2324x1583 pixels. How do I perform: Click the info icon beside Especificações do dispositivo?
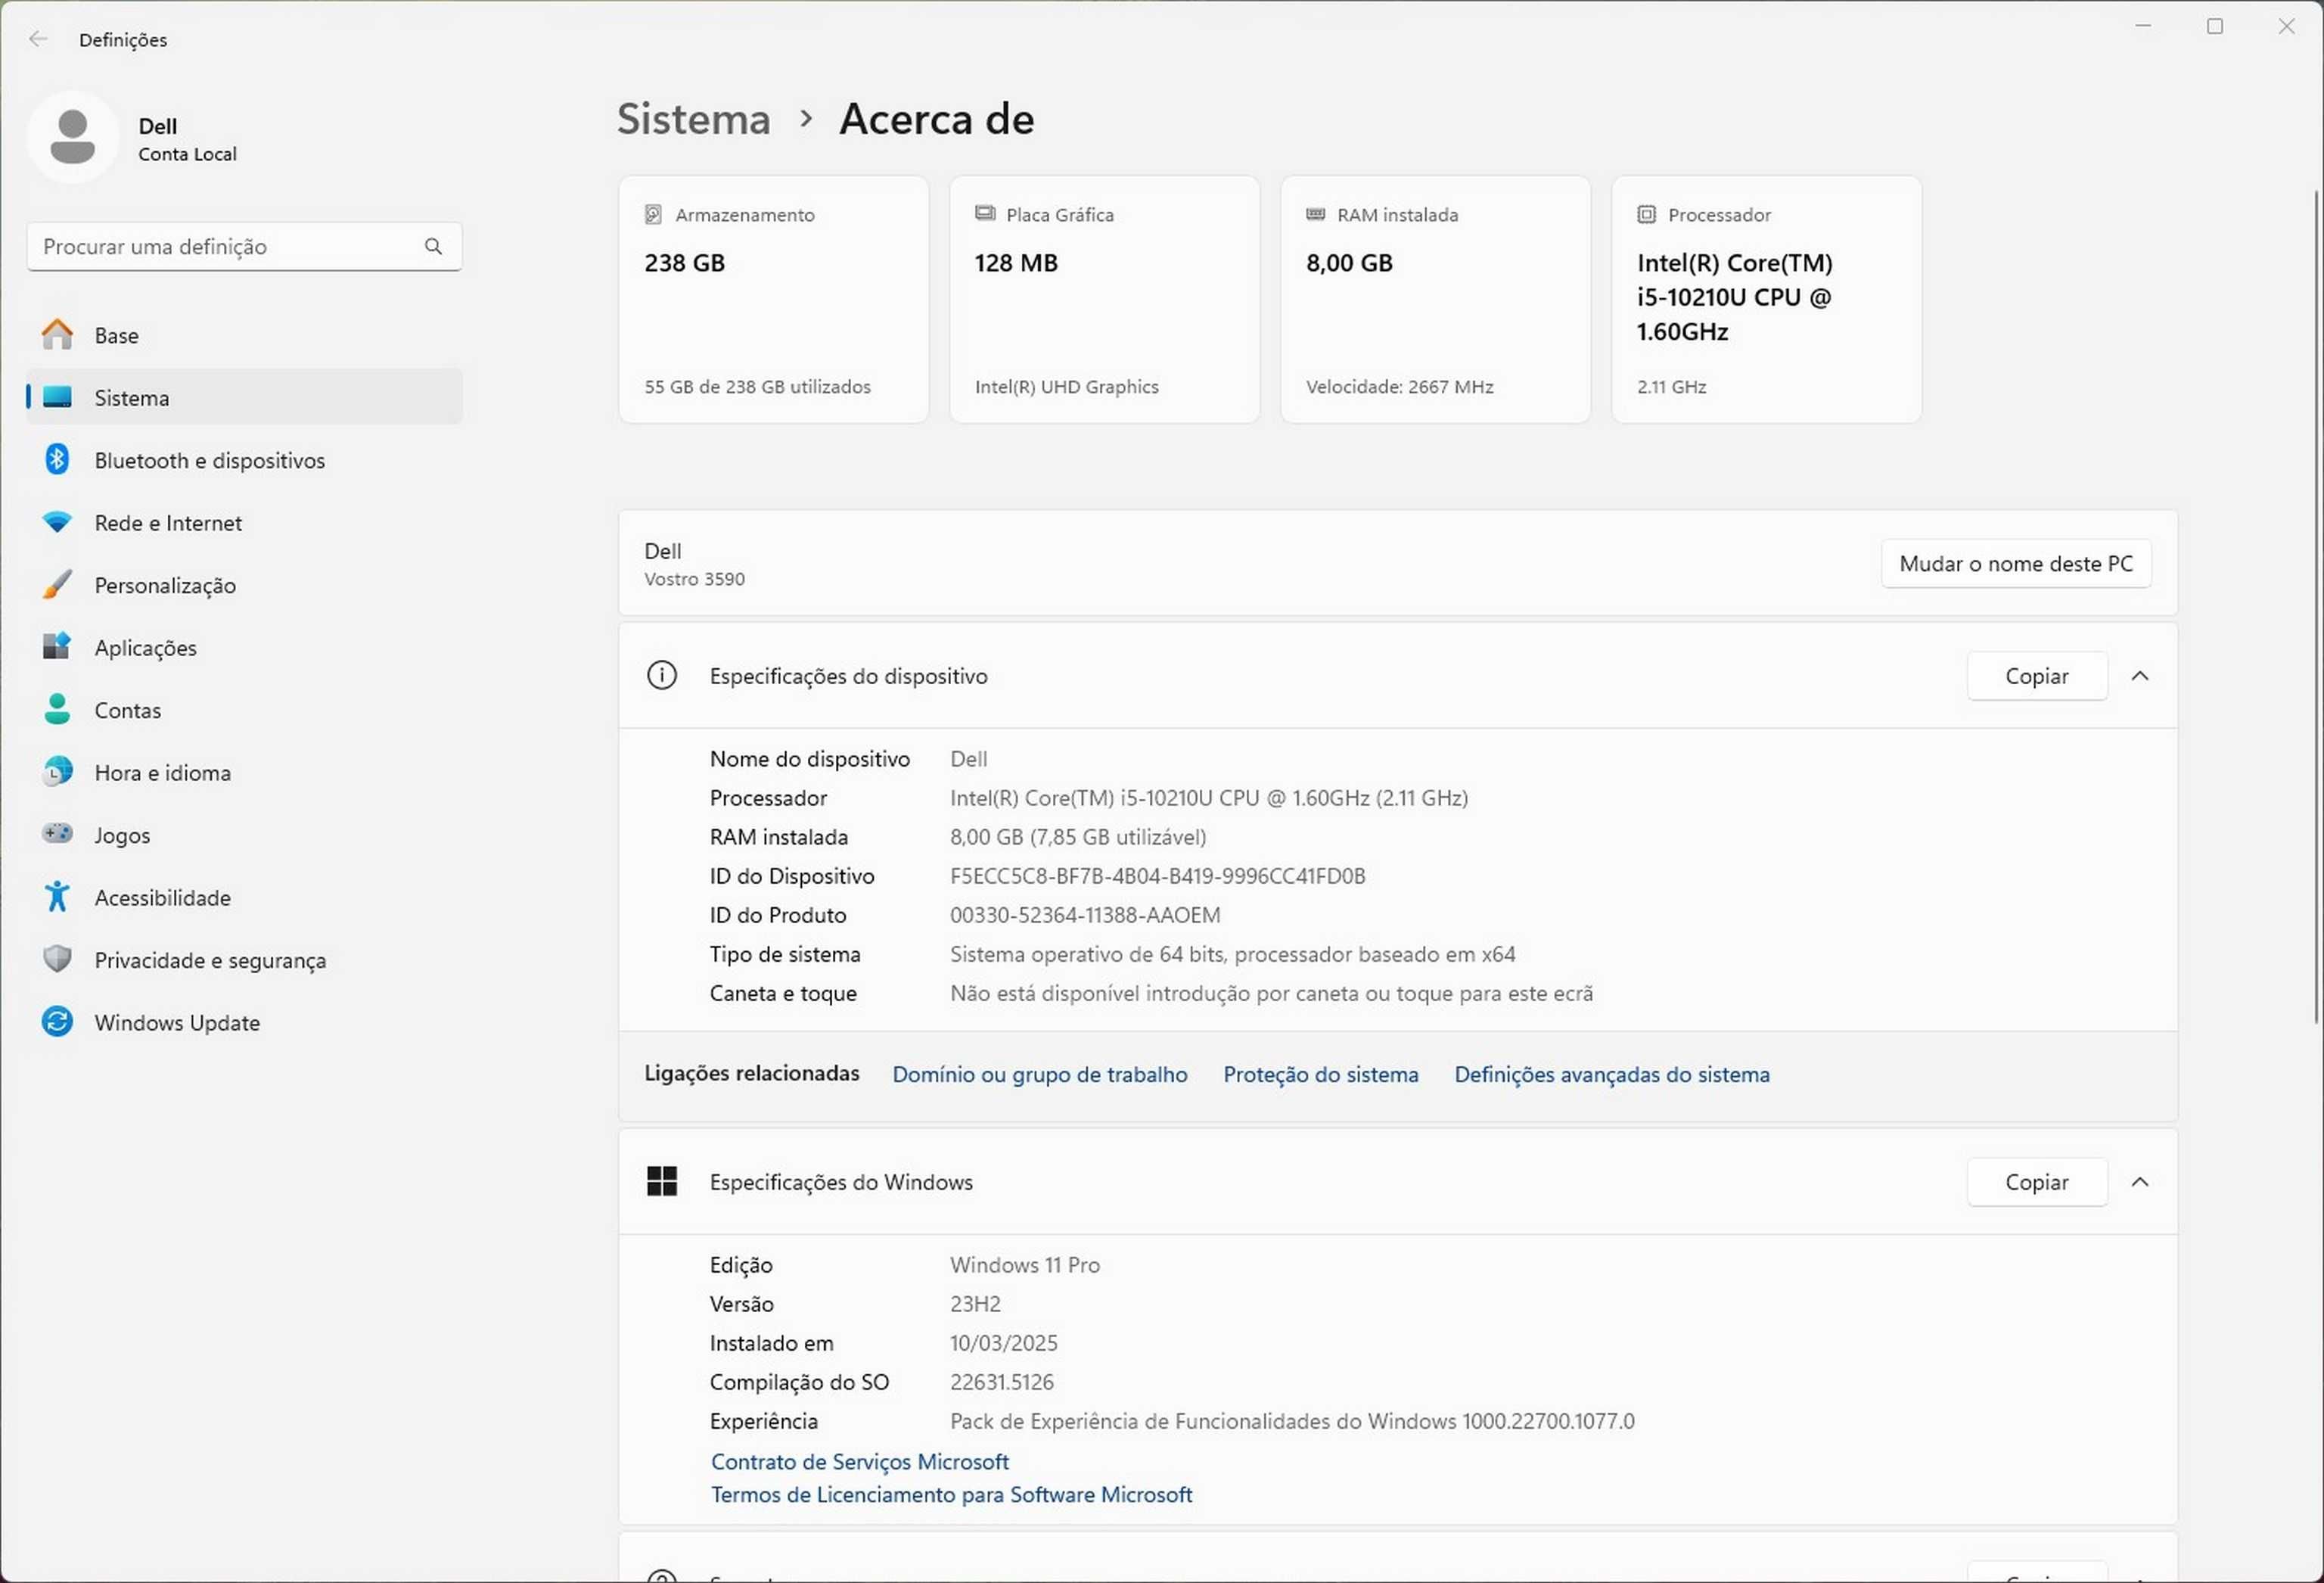coord(661,675)
